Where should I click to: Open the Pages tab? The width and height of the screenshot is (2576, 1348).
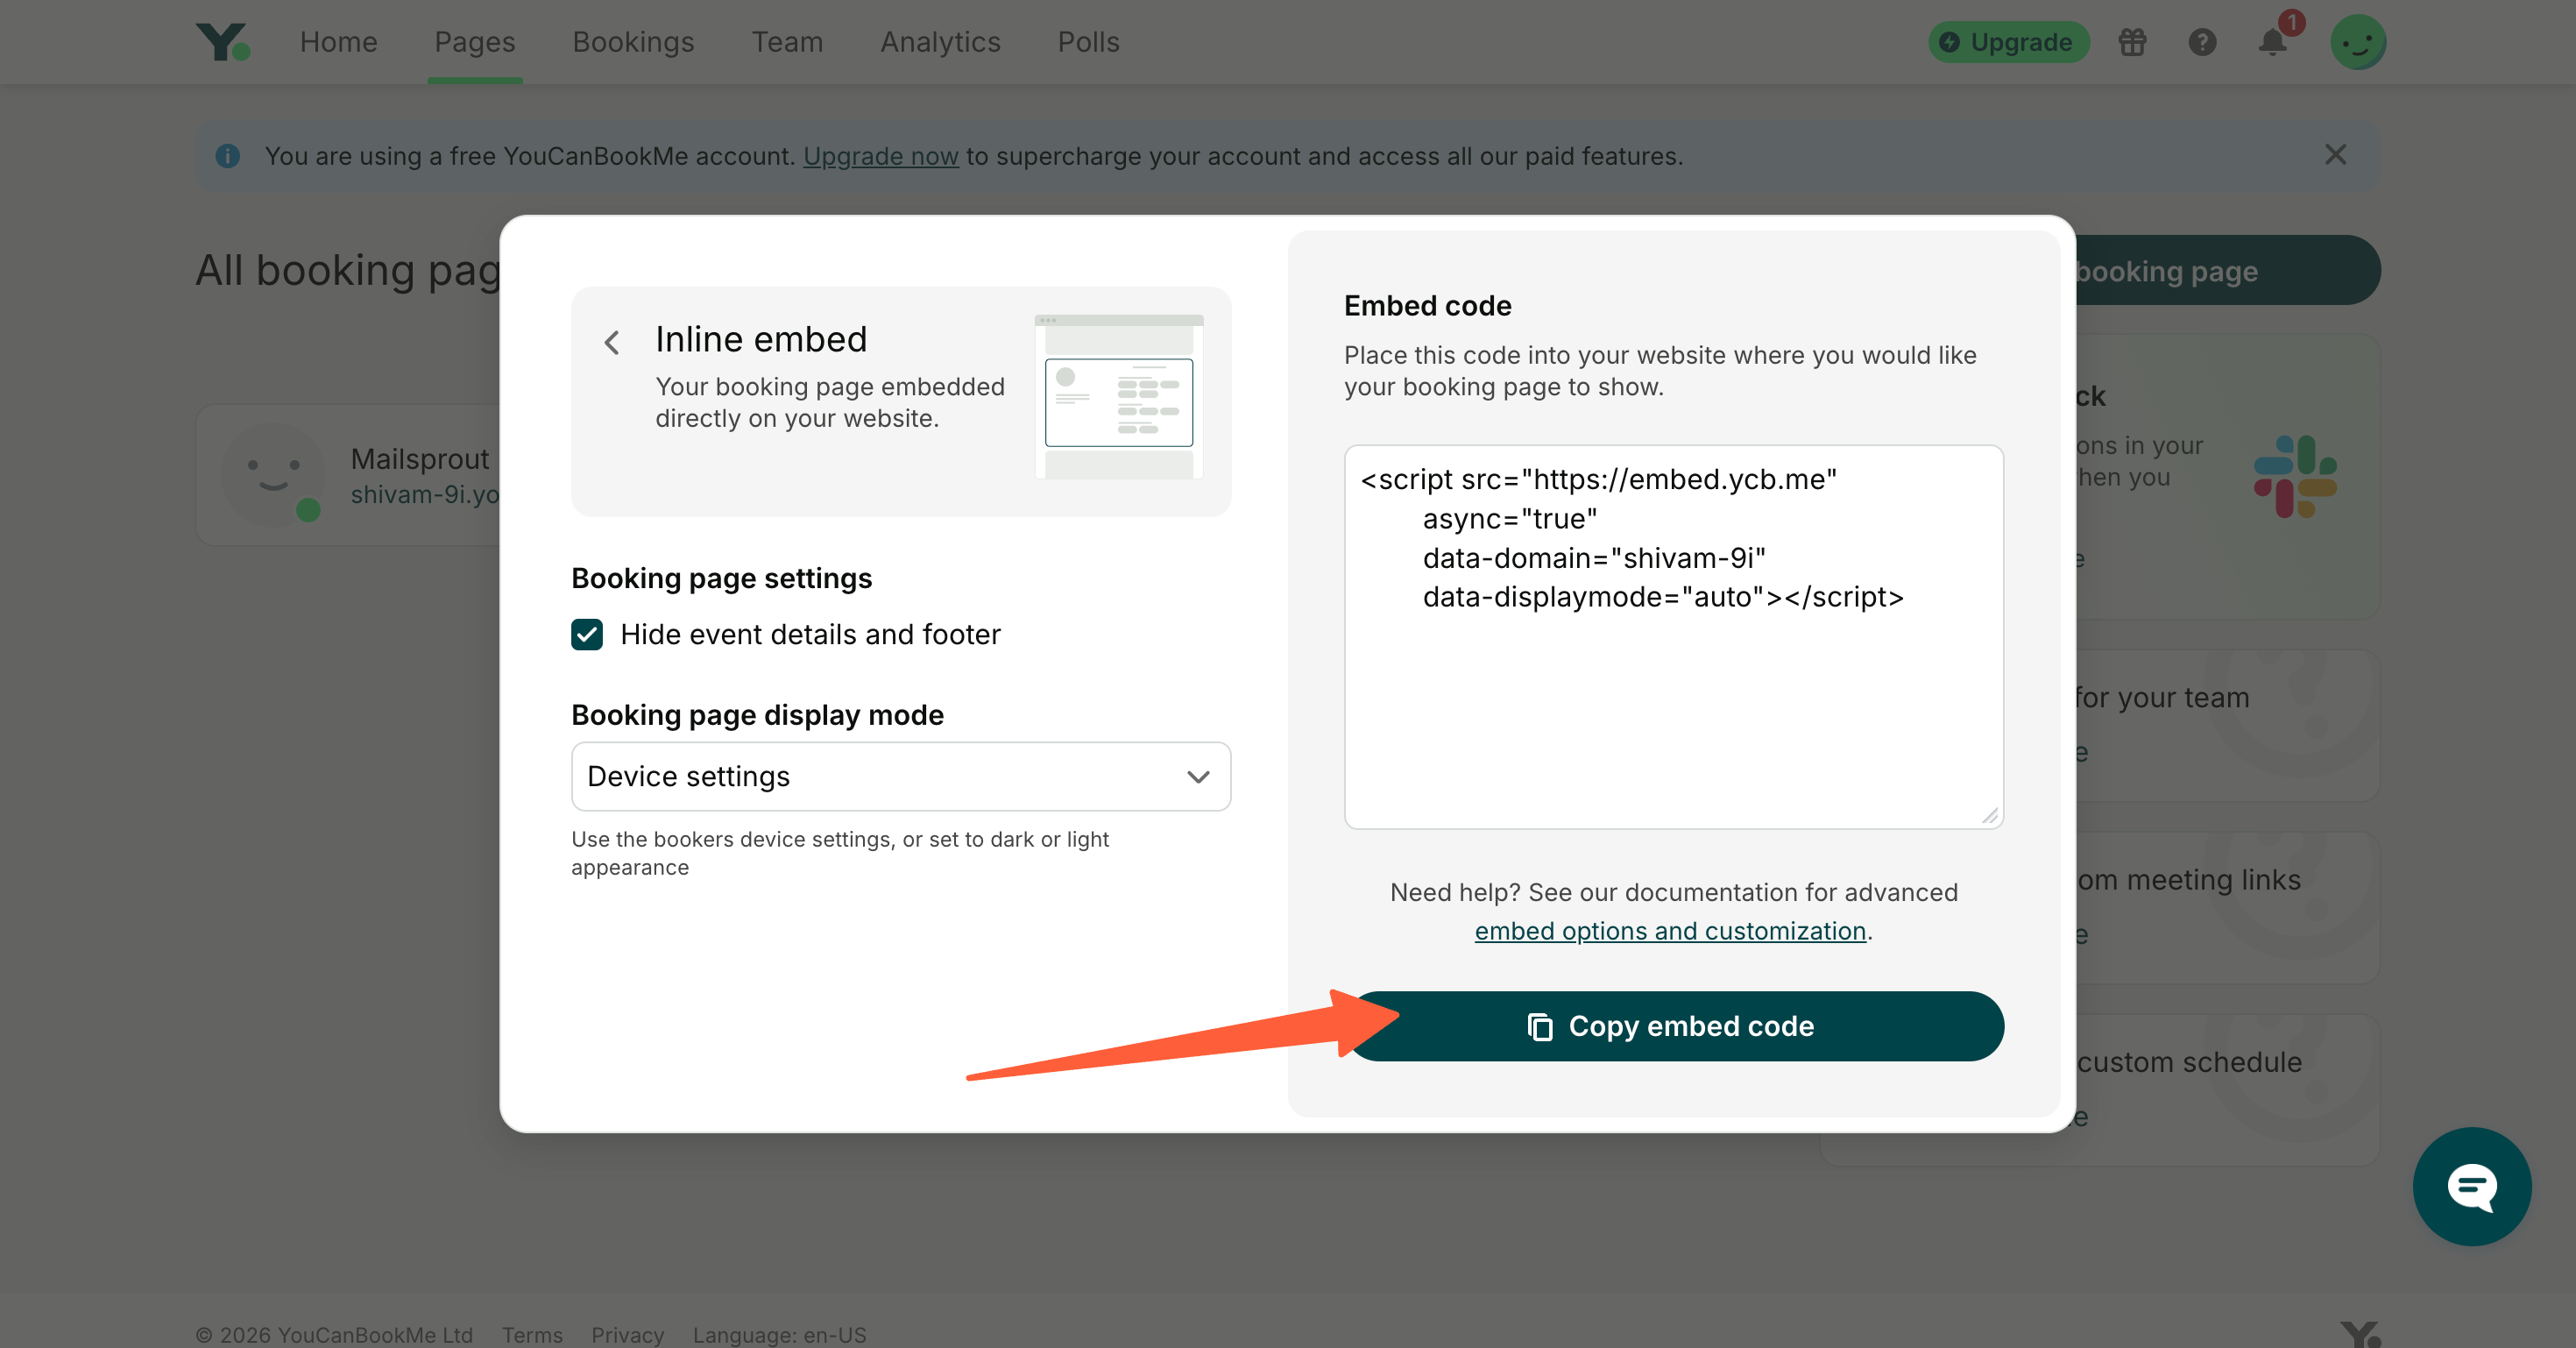tap(474, 42)
